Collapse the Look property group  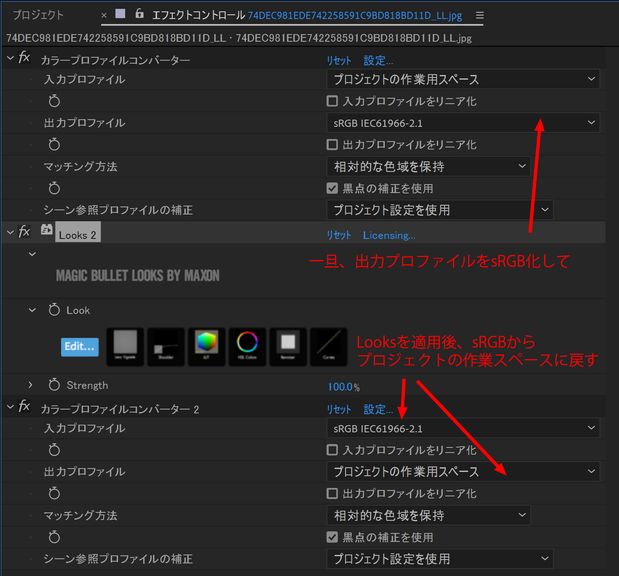(32, 310)
